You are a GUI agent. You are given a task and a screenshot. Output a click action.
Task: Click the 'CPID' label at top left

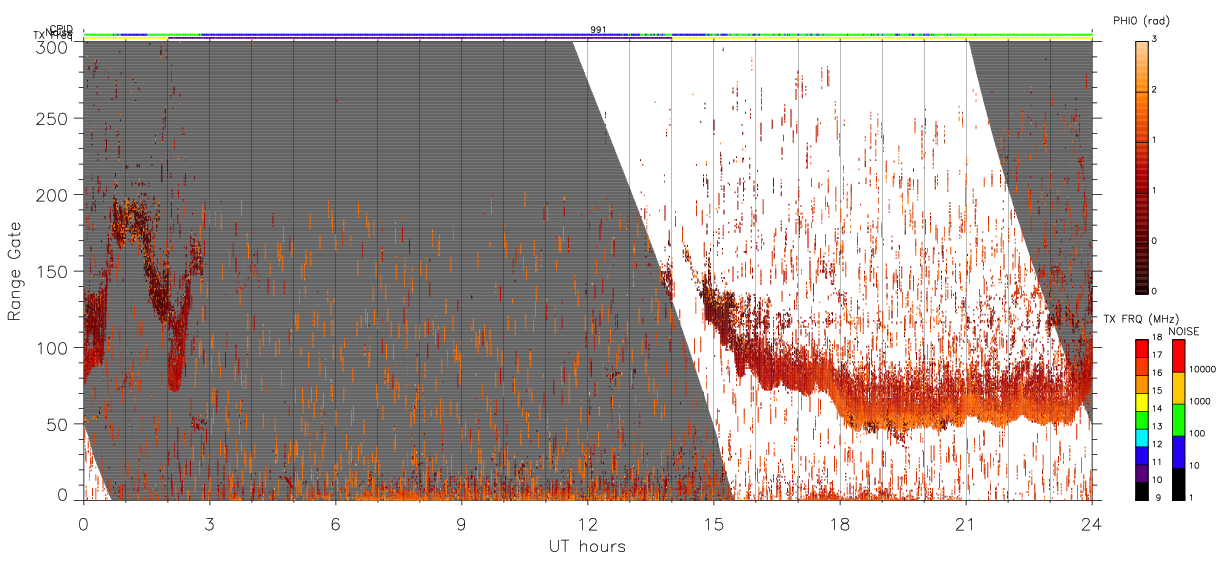pyautogui.click(x=60, y=30)
